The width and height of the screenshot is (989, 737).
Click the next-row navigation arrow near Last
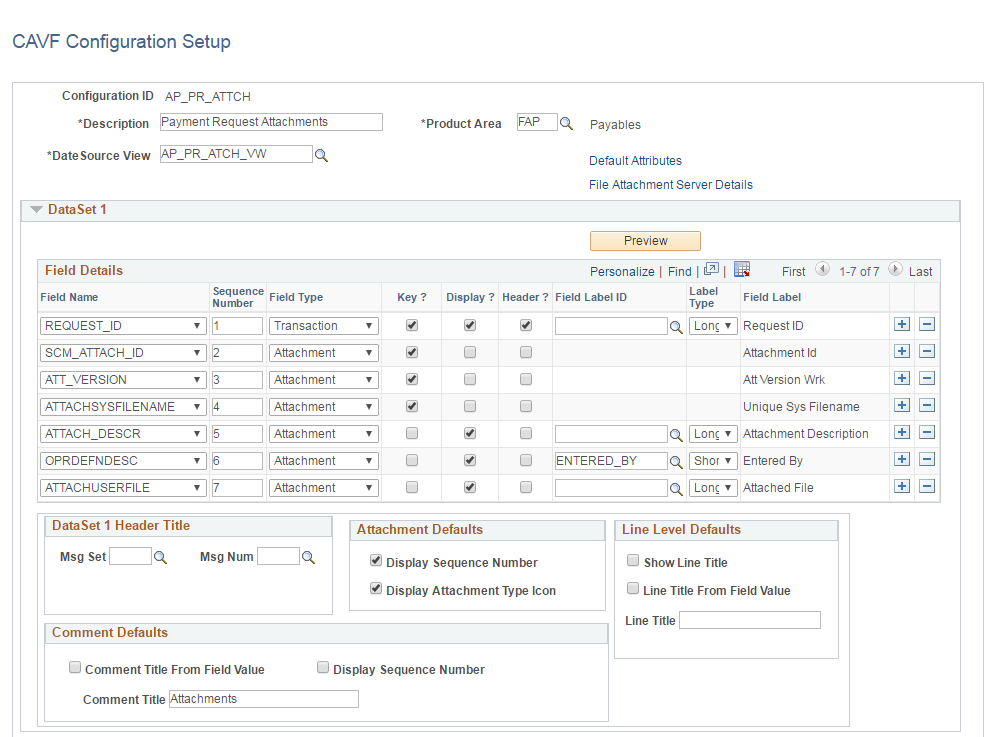(x=896, y=270)
